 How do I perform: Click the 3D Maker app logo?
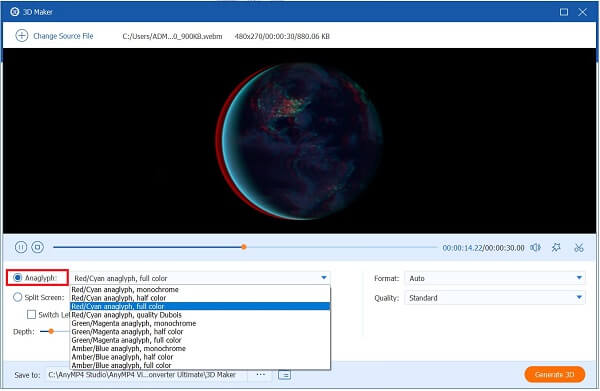tap(15, 12)
